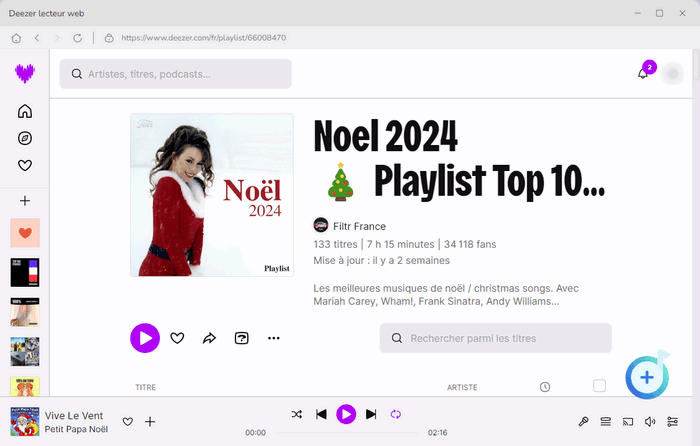Screen dimensions: 700x446
Task: Click the playlist description text
Action: click(x=446, y=295)
